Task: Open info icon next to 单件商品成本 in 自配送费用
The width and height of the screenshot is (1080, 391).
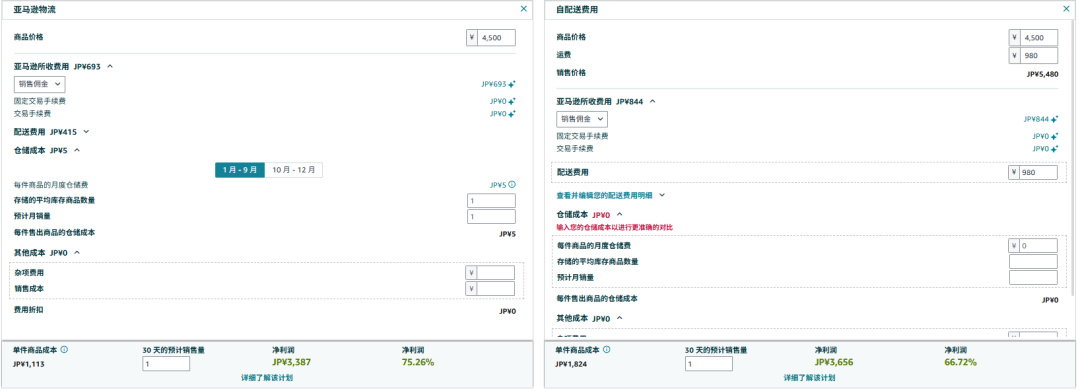Action: pyautogui.click(x=606, y=350)
